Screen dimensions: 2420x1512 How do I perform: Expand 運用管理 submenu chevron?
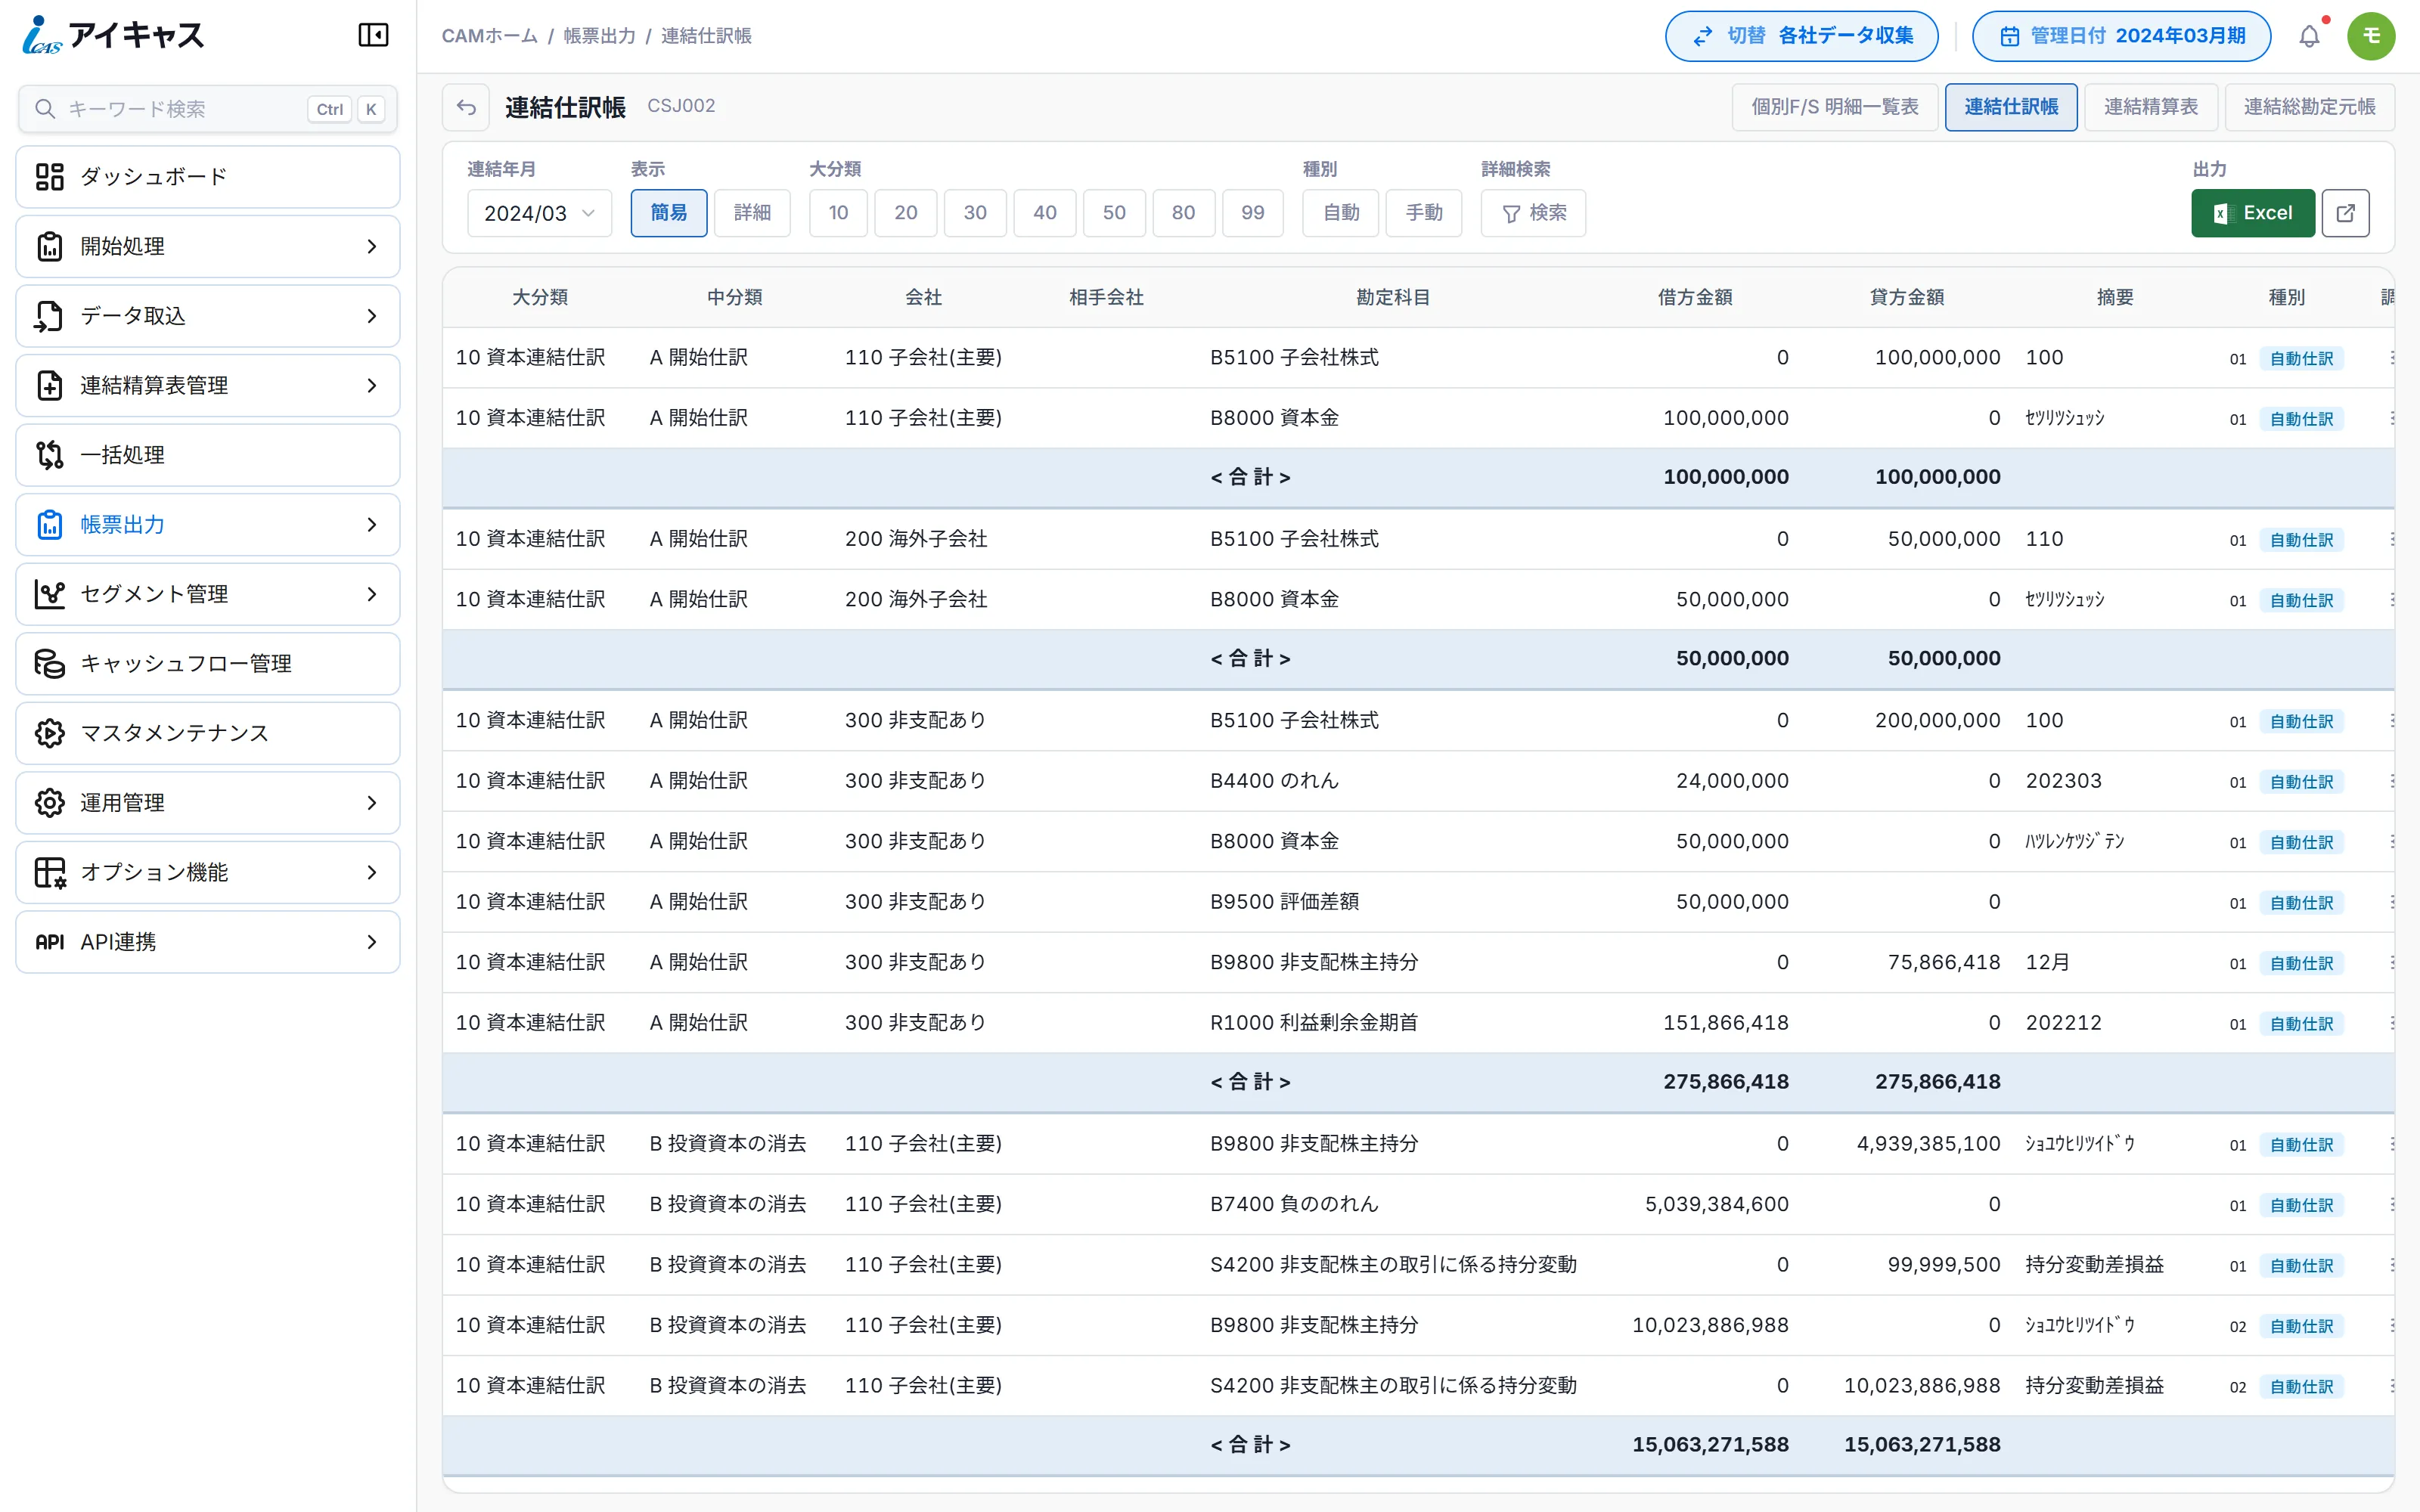click(372, 803)
